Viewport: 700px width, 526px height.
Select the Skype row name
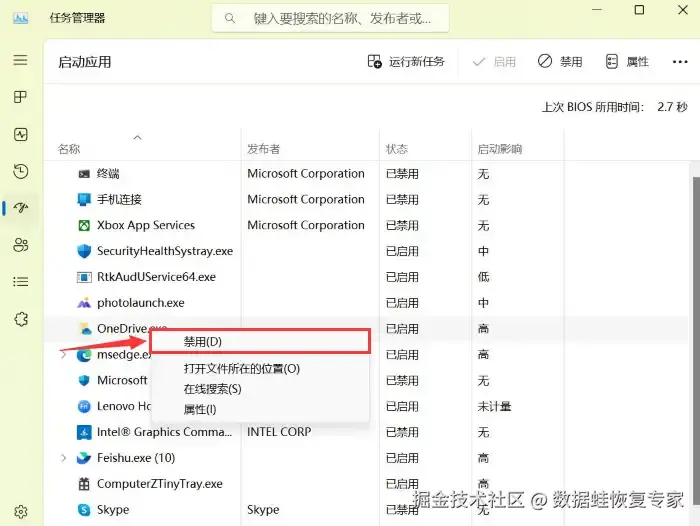point(113,509)
